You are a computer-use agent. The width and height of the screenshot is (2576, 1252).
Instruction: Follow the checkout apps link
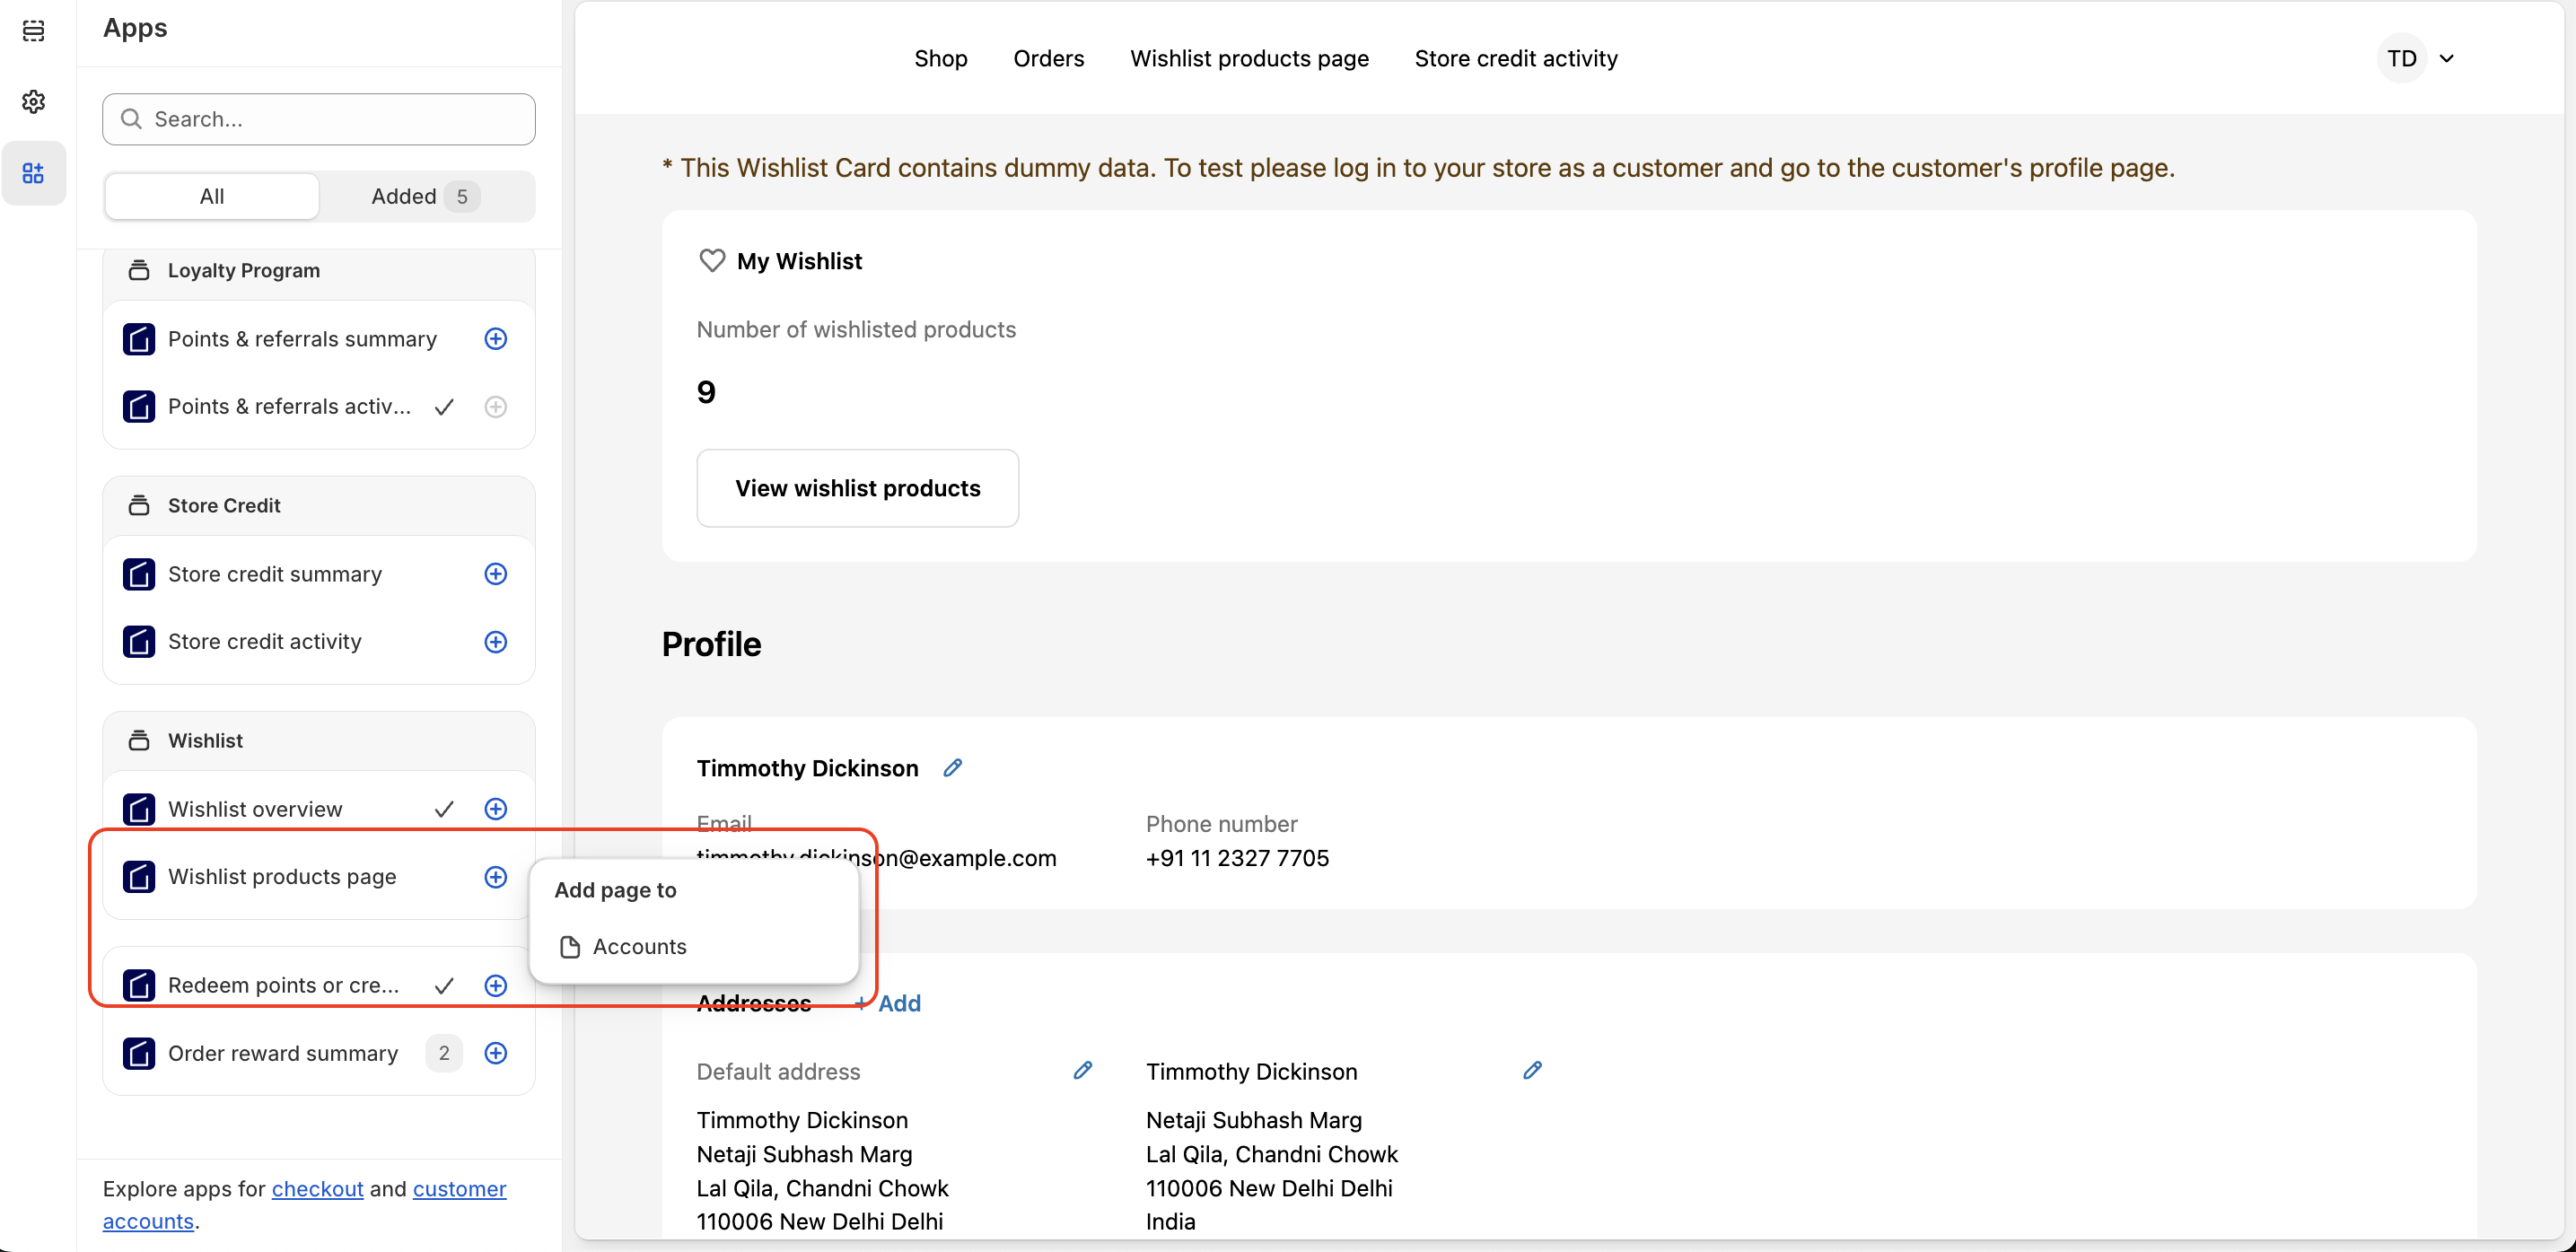coord(317,1188)
